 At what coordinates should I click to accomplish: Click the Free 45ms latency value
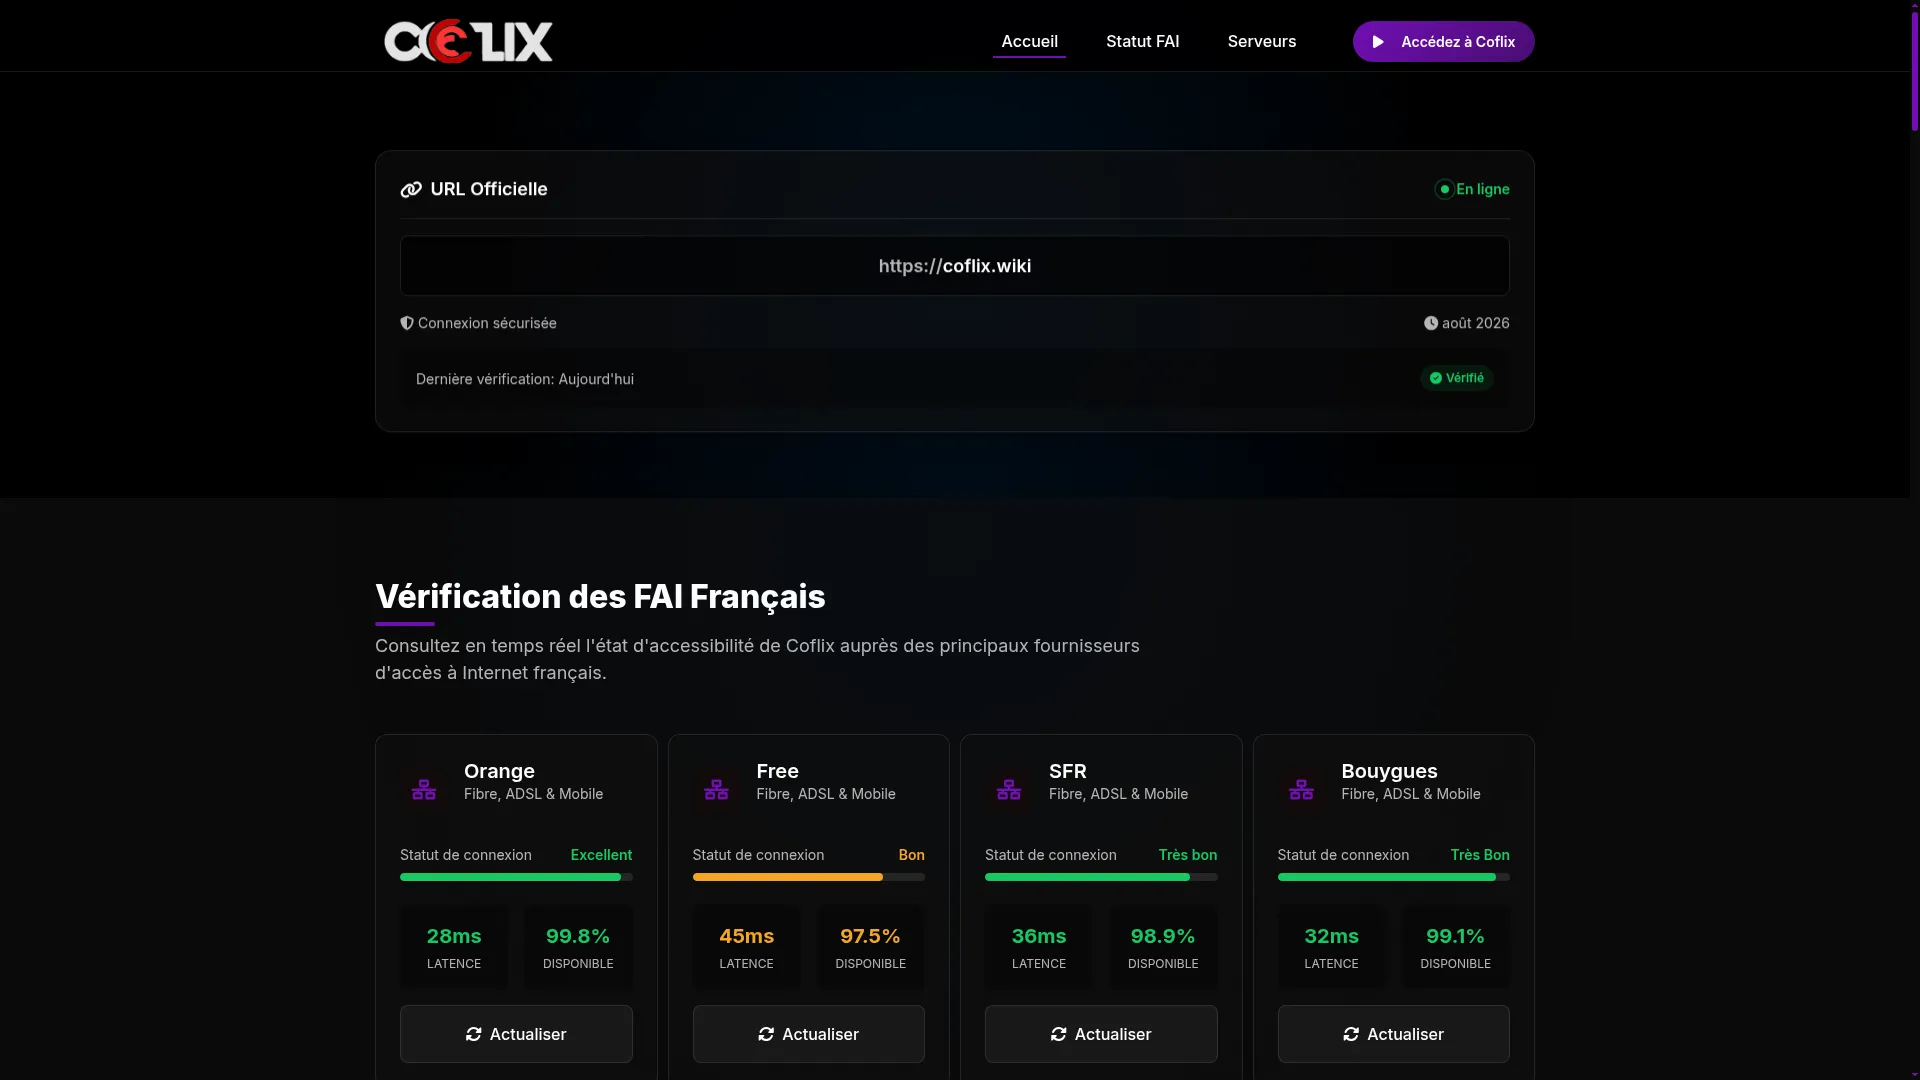point(746,936)
